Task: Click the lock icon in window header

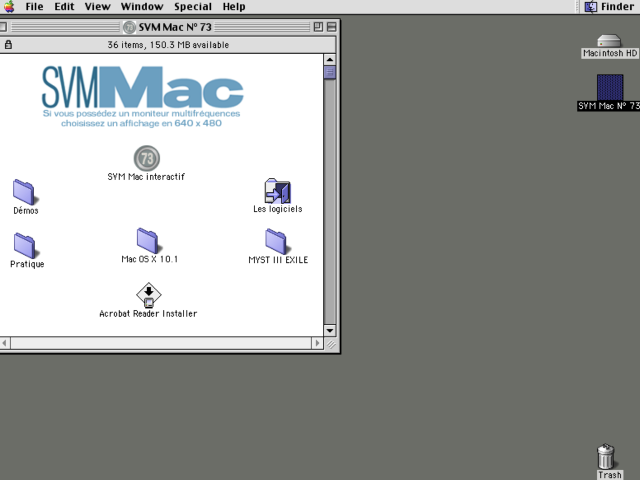Action: tap(8, 44)
